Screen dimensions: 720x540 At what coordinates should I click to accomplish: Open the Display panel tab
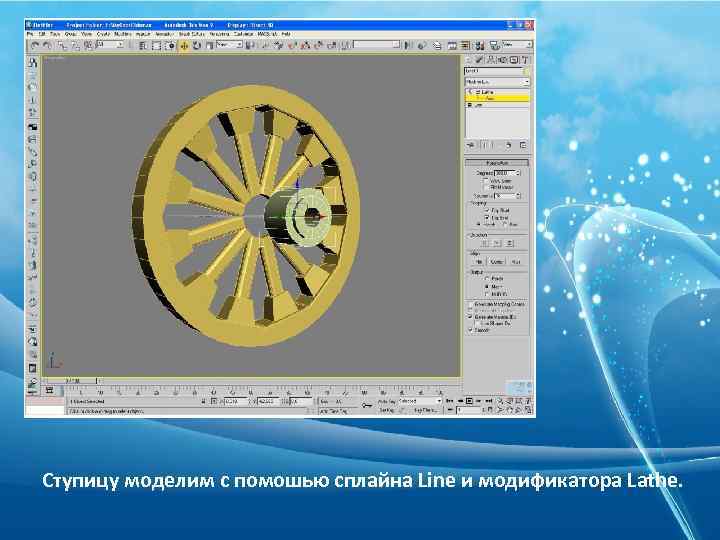(x=513, y=60)
